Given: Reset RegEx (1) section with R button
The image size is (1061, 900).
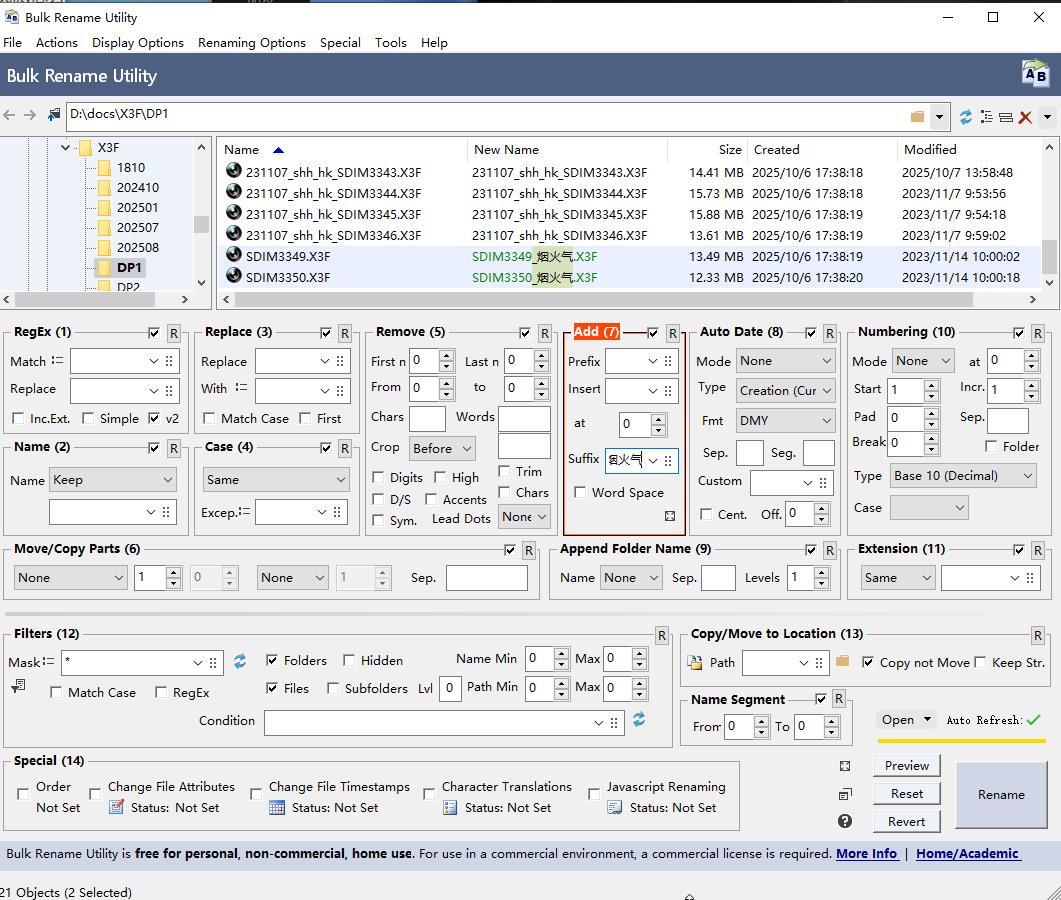Looking at the screenshot, I should coord(174,333).
